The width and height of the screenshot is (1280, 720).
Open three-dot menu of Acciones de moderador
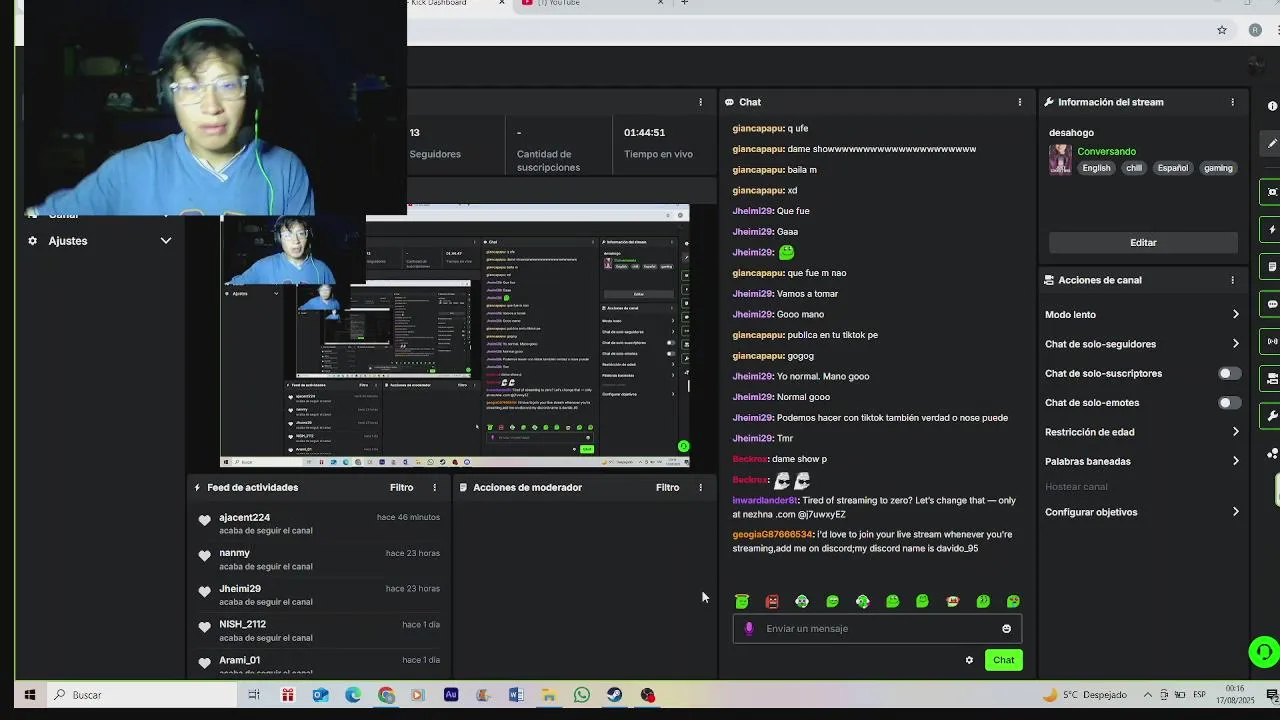700,488
